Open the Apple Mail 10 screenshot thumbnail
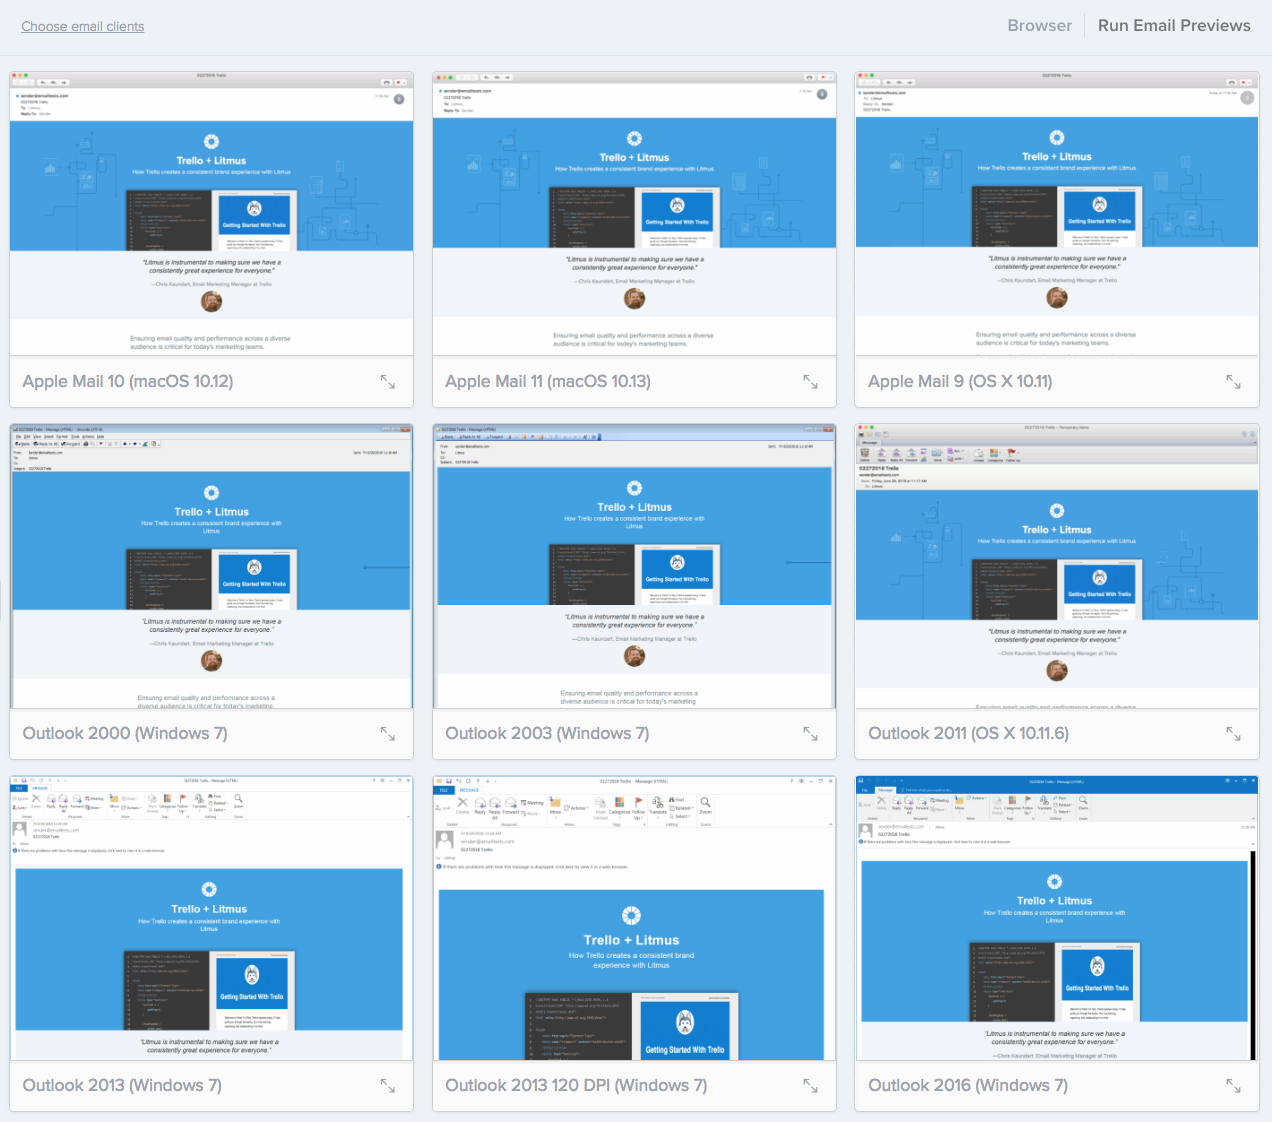1272x1122 pixels. click(x=211, y=213)
